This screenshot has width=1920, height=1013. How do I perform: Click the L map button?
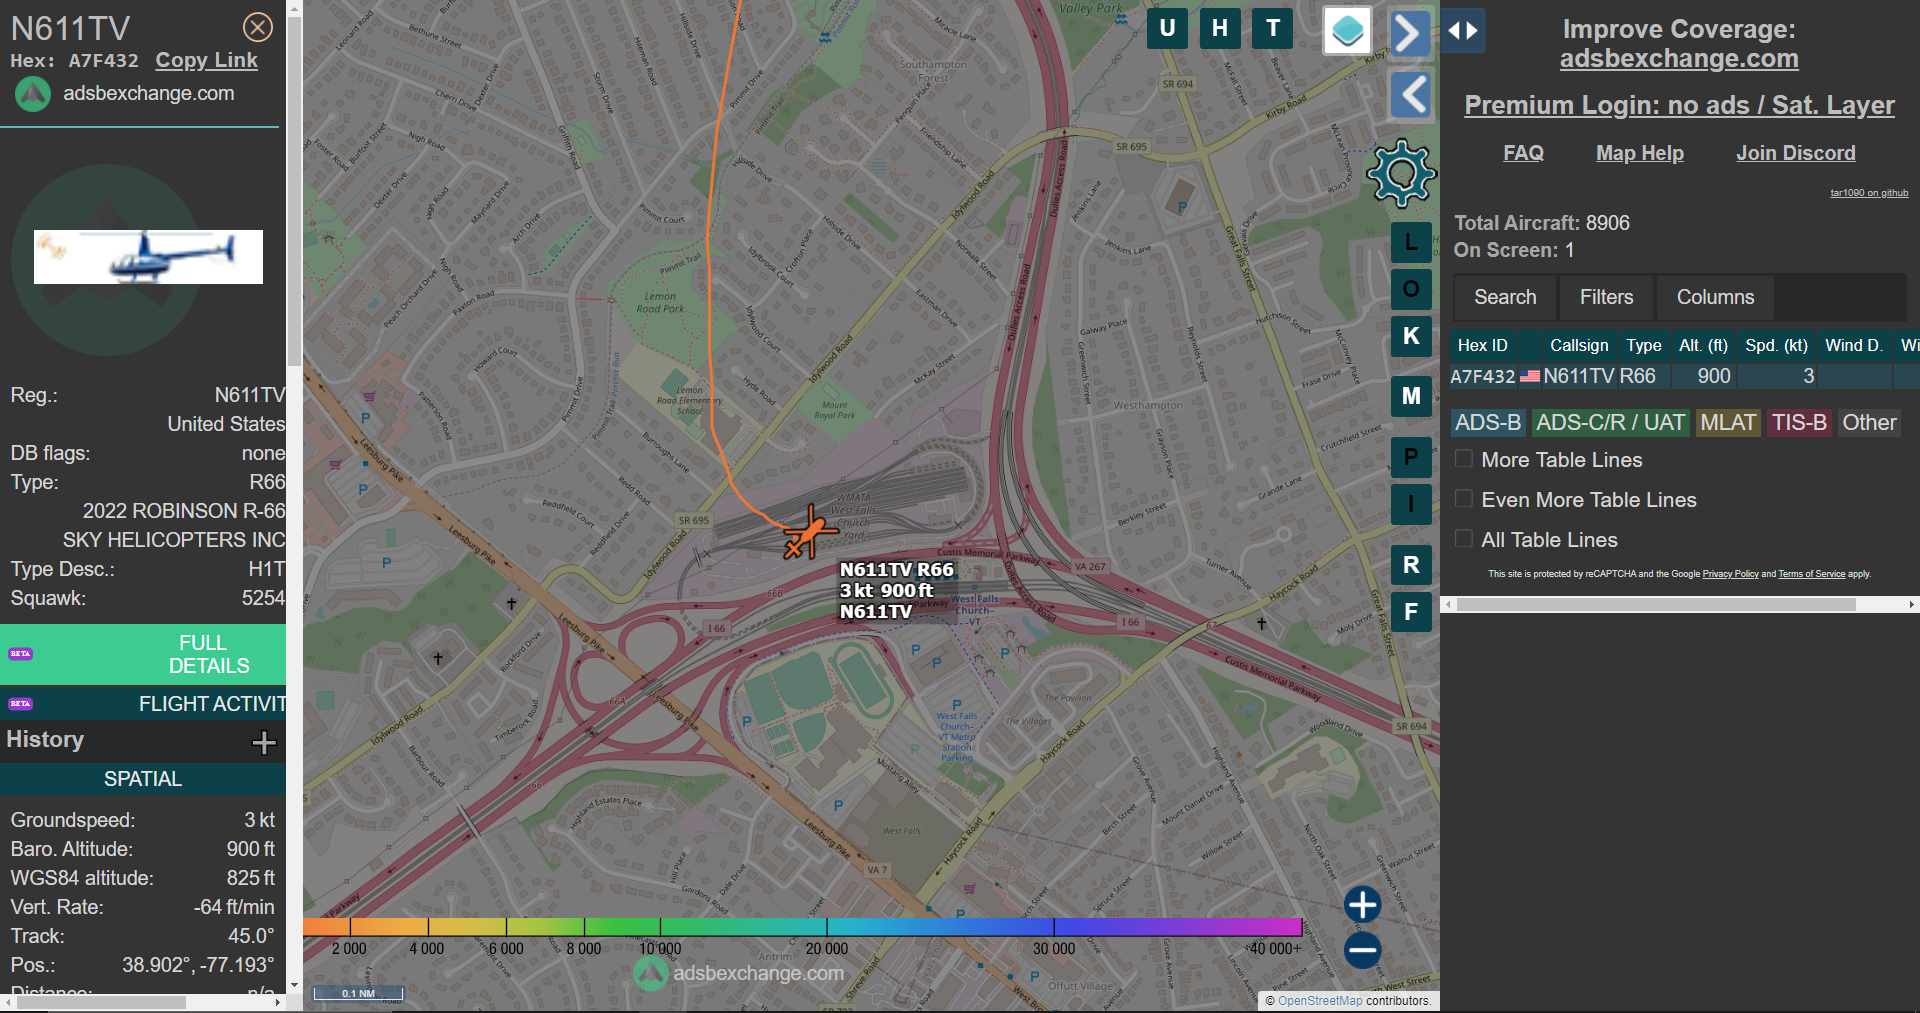tap(1411, 242)
